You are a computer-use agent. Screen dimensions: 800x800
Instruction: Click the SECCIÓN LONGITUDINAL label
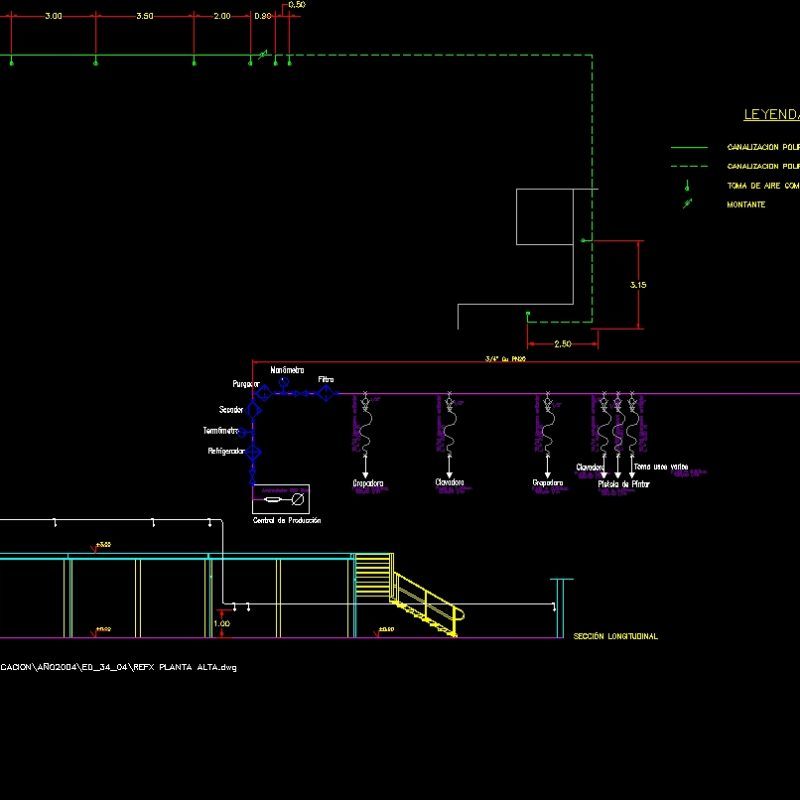tap(615, 635)
